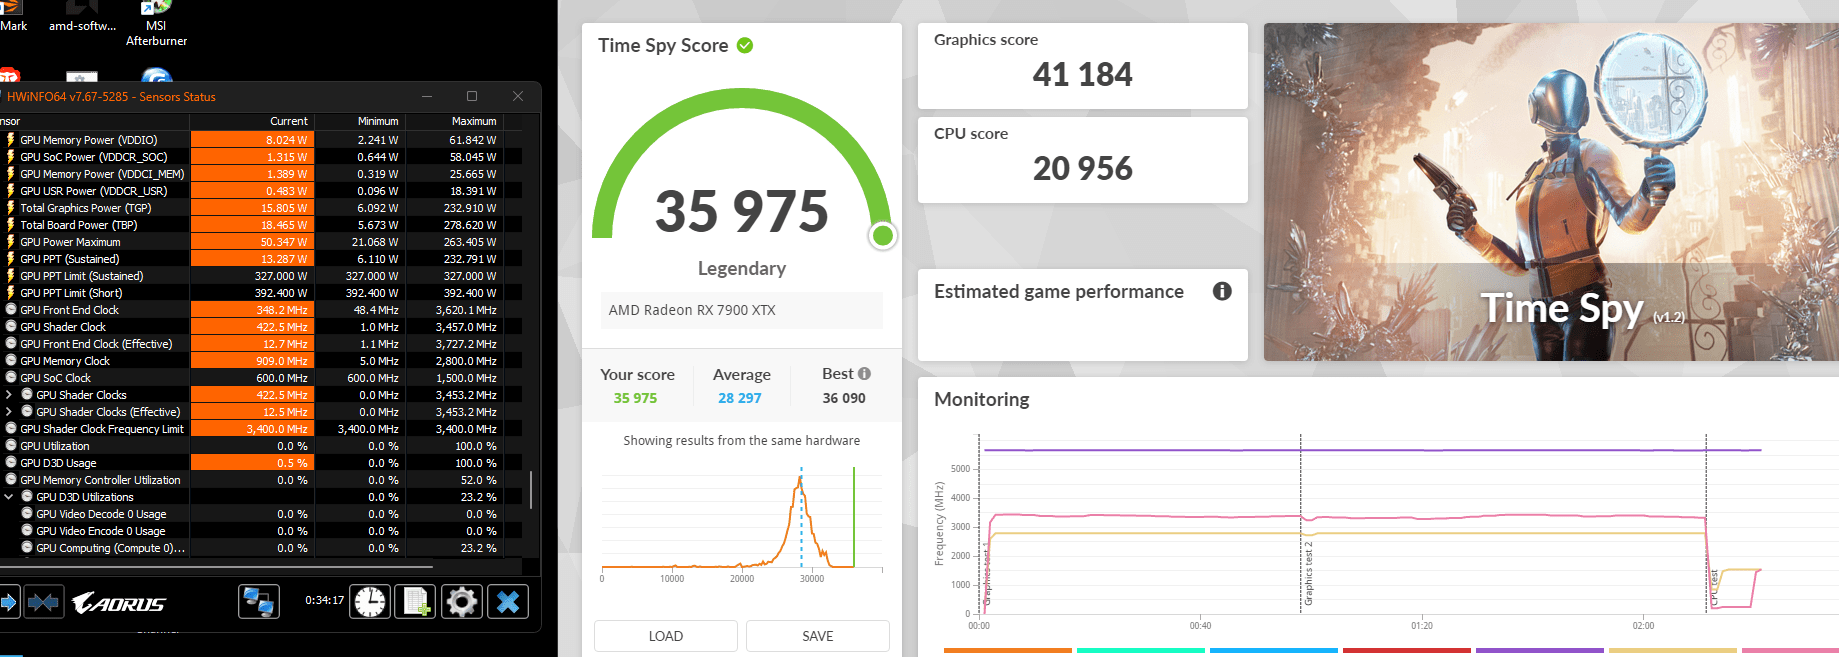Click the info icon next to Best score
This screenshot has height=657, width=1839.
coord(864,374)
